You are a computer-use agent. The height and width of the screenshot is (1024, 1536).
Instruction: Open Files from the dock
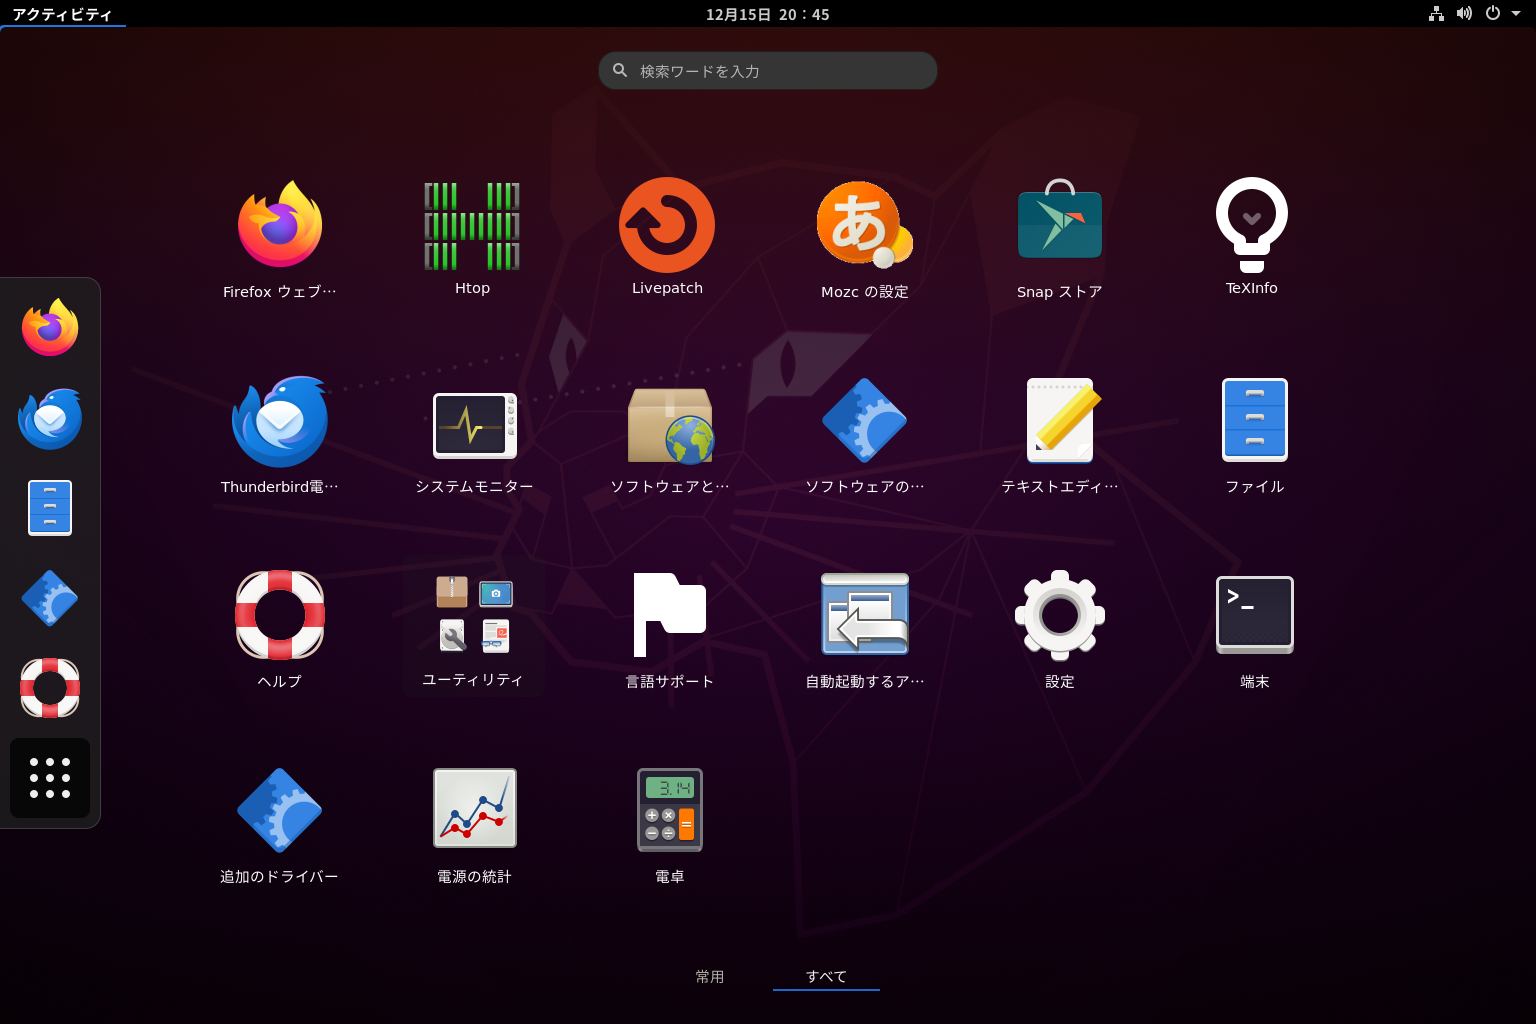tap(50, 508)
